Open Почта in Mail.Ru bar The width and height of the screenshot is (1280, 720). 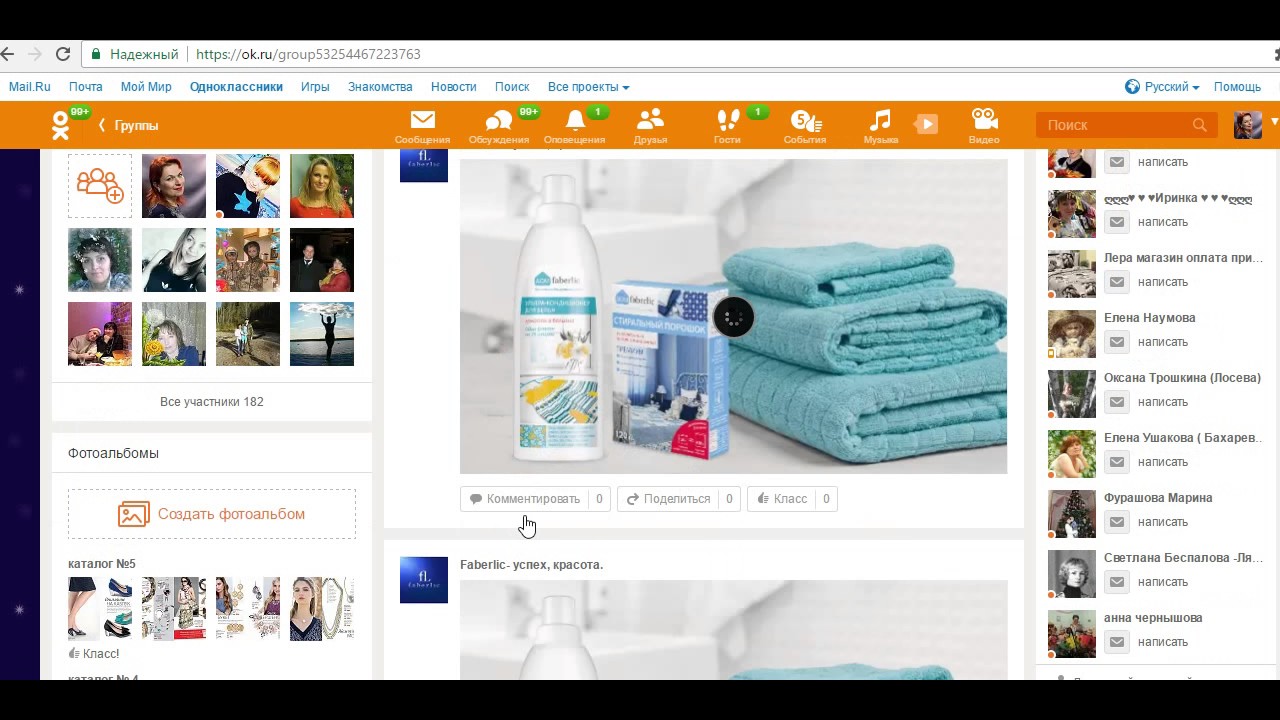tap(86, 87)
